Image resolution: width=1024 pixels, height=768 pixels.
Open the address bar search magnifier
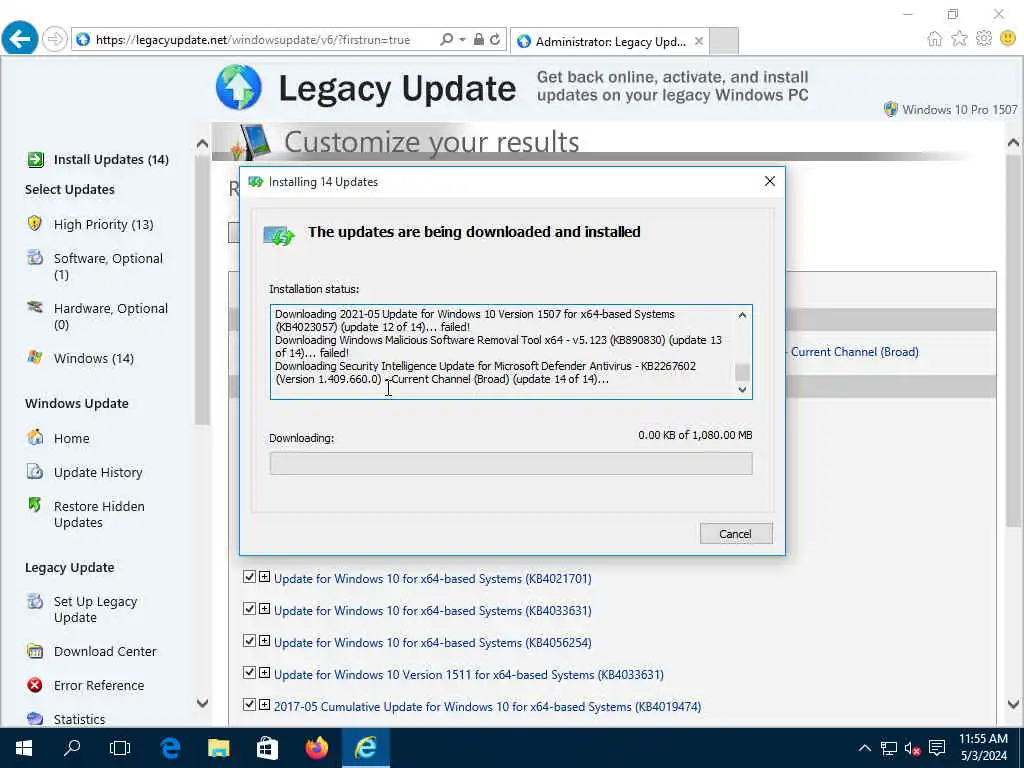(447, 39)
